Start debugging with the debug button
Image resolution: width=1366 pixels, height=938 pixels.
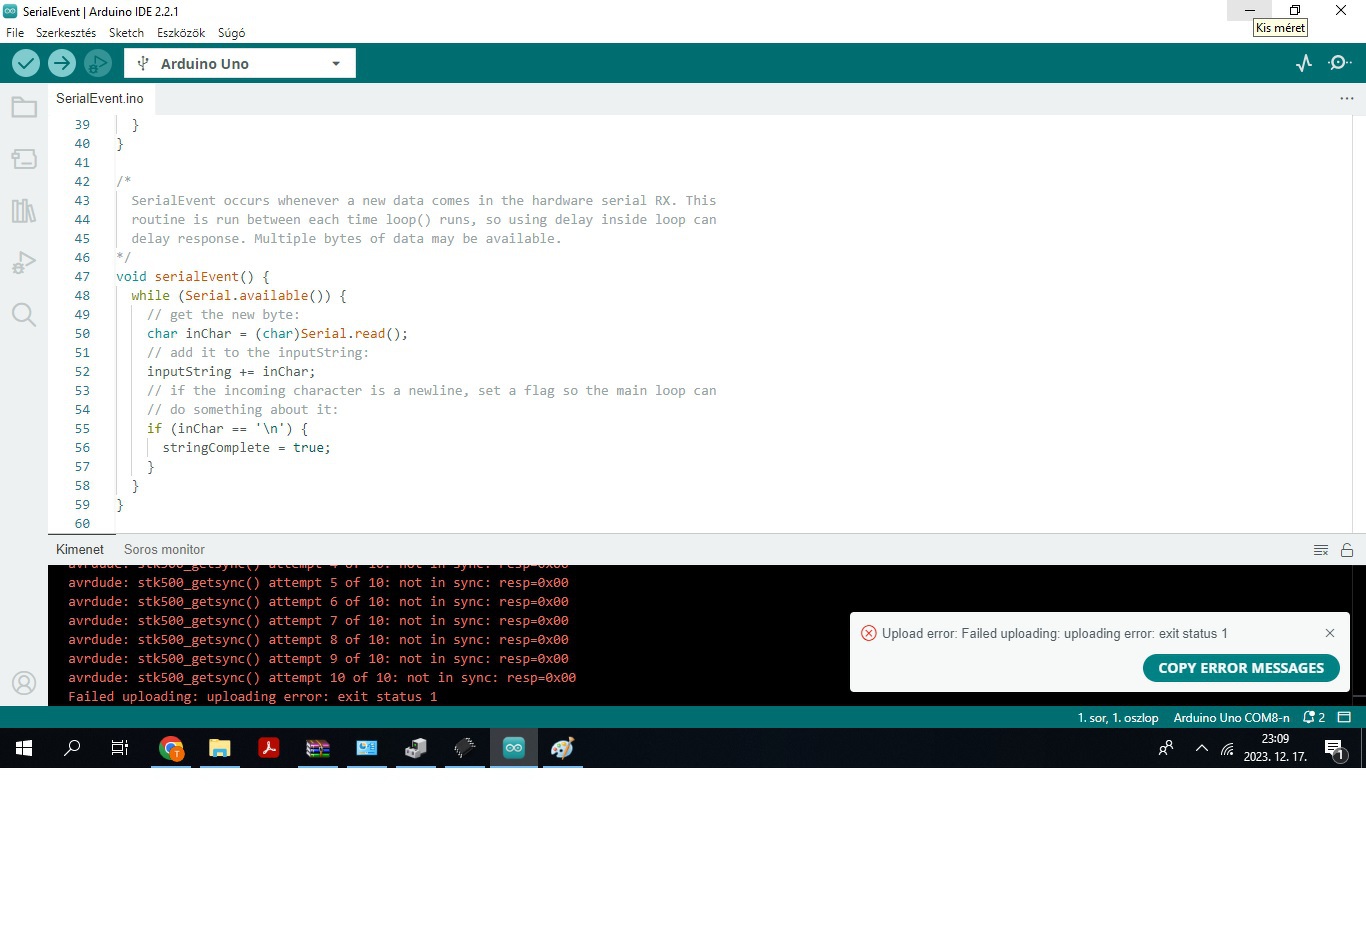(x=98, y=63)
